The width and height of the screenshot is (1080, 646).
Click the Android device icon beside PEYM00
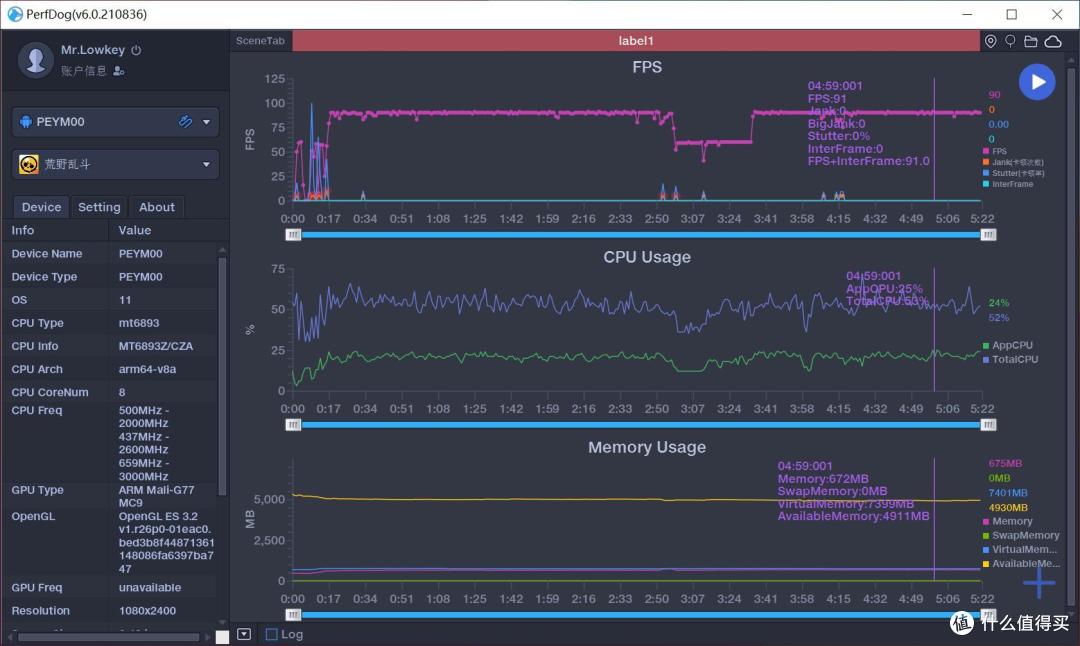[x=26, y=122]
